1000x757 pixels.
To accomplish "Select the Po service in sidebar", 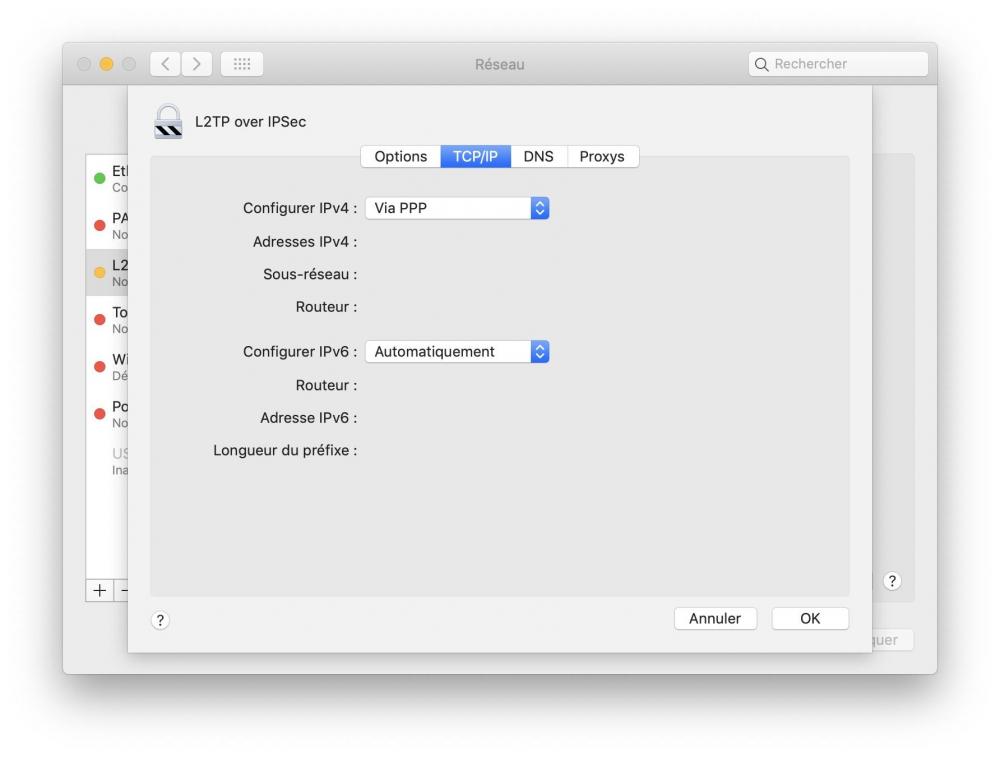I will 107,414.
